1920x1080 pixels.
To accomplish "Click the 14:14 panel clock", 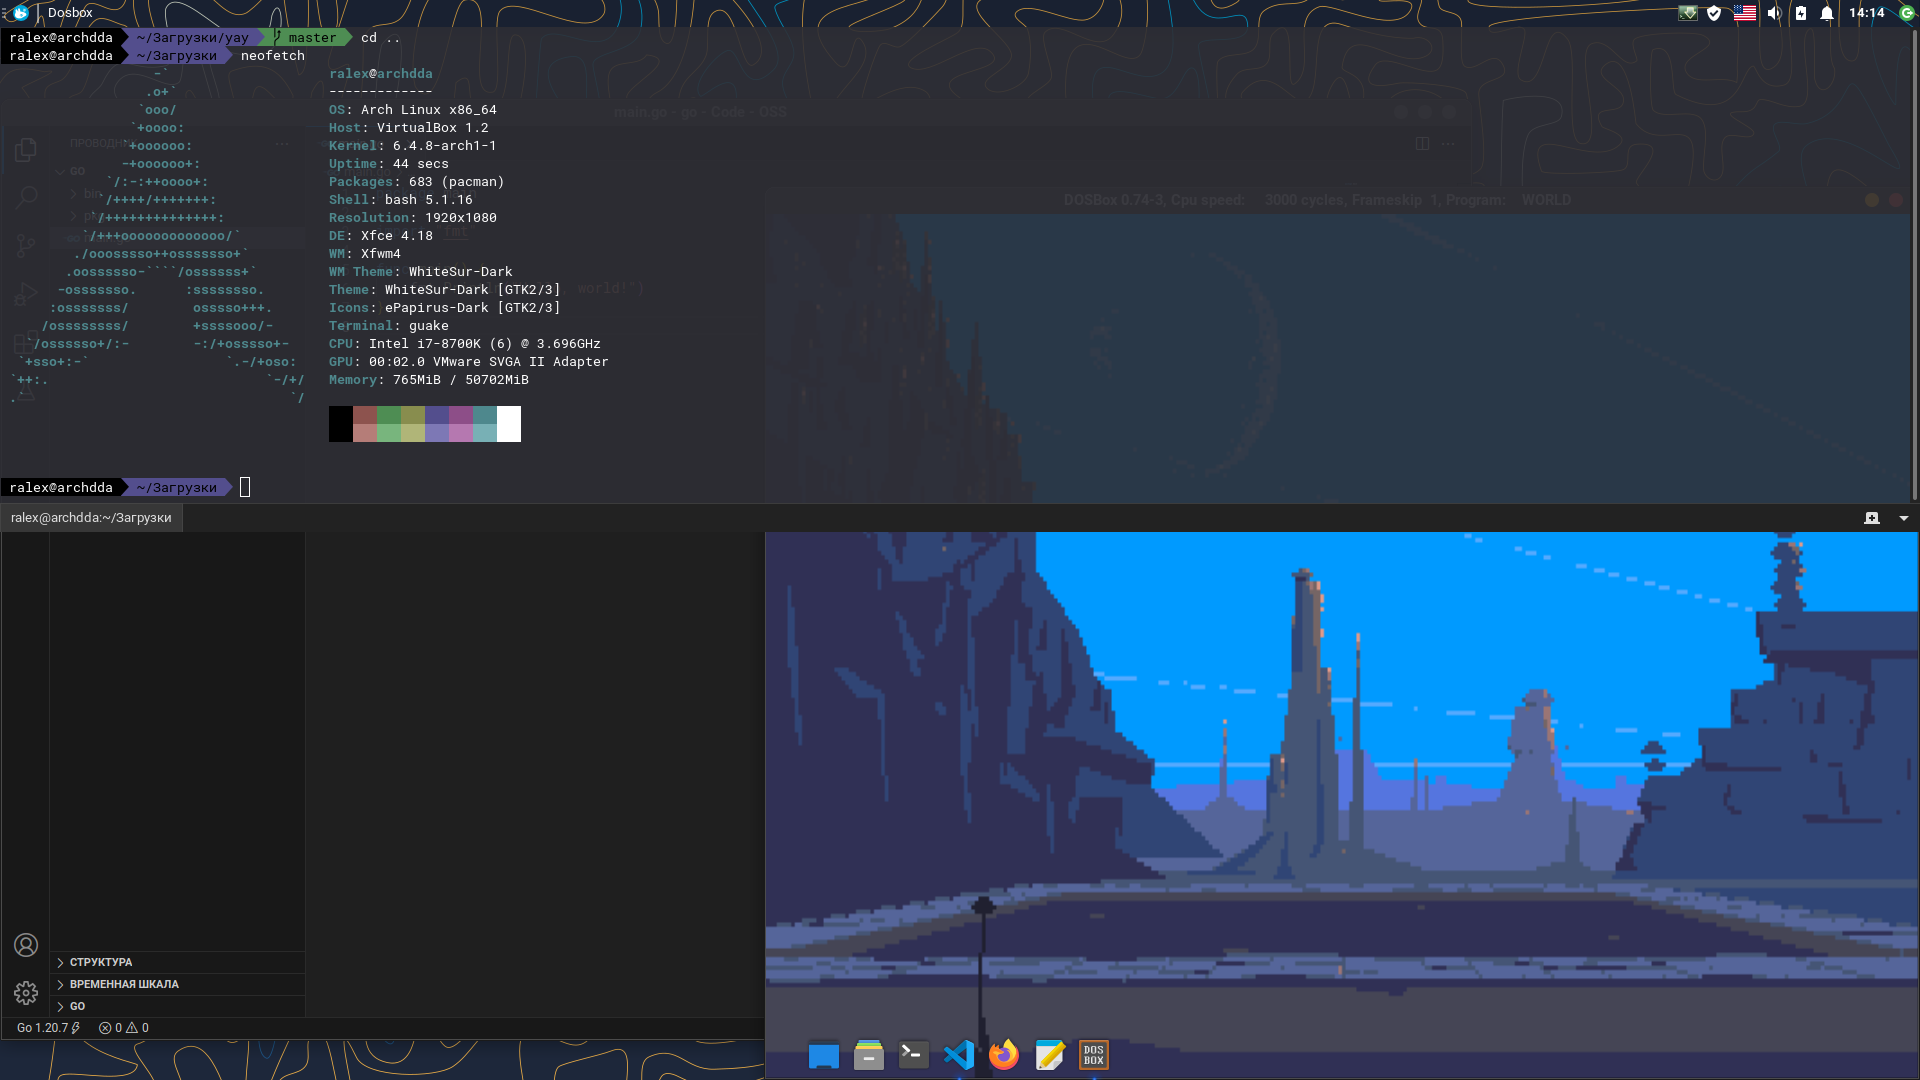I will click(1866, 13).
